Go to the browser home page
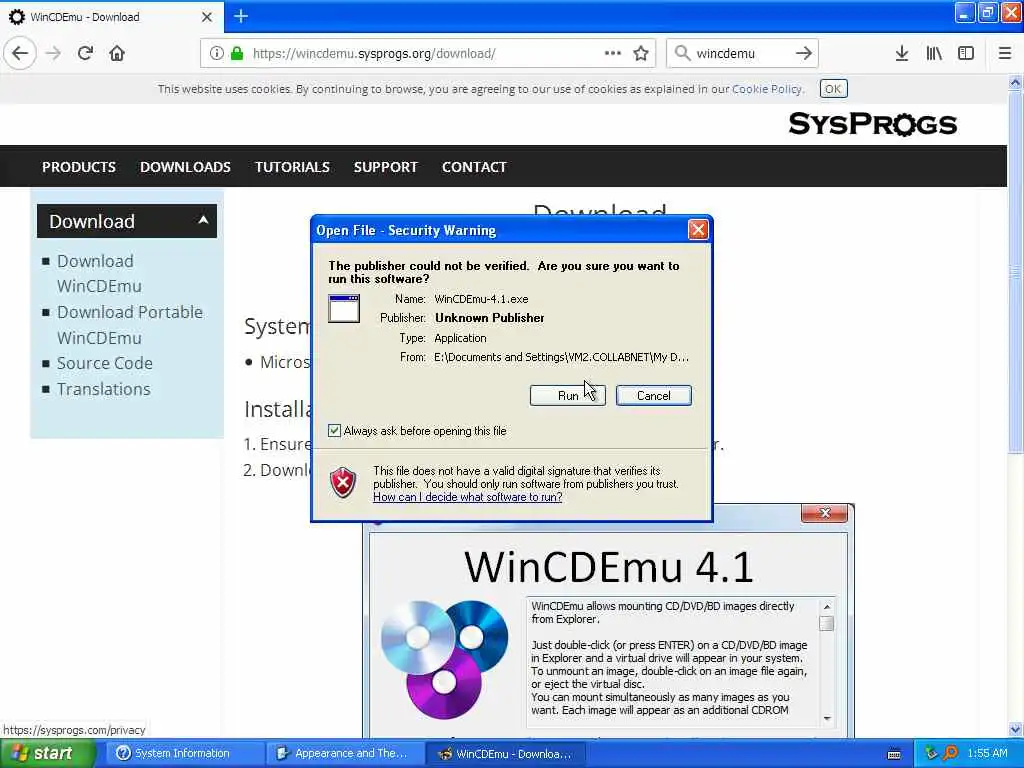The width and height of the screenshot is (1024, 768). tap(117, 53)
